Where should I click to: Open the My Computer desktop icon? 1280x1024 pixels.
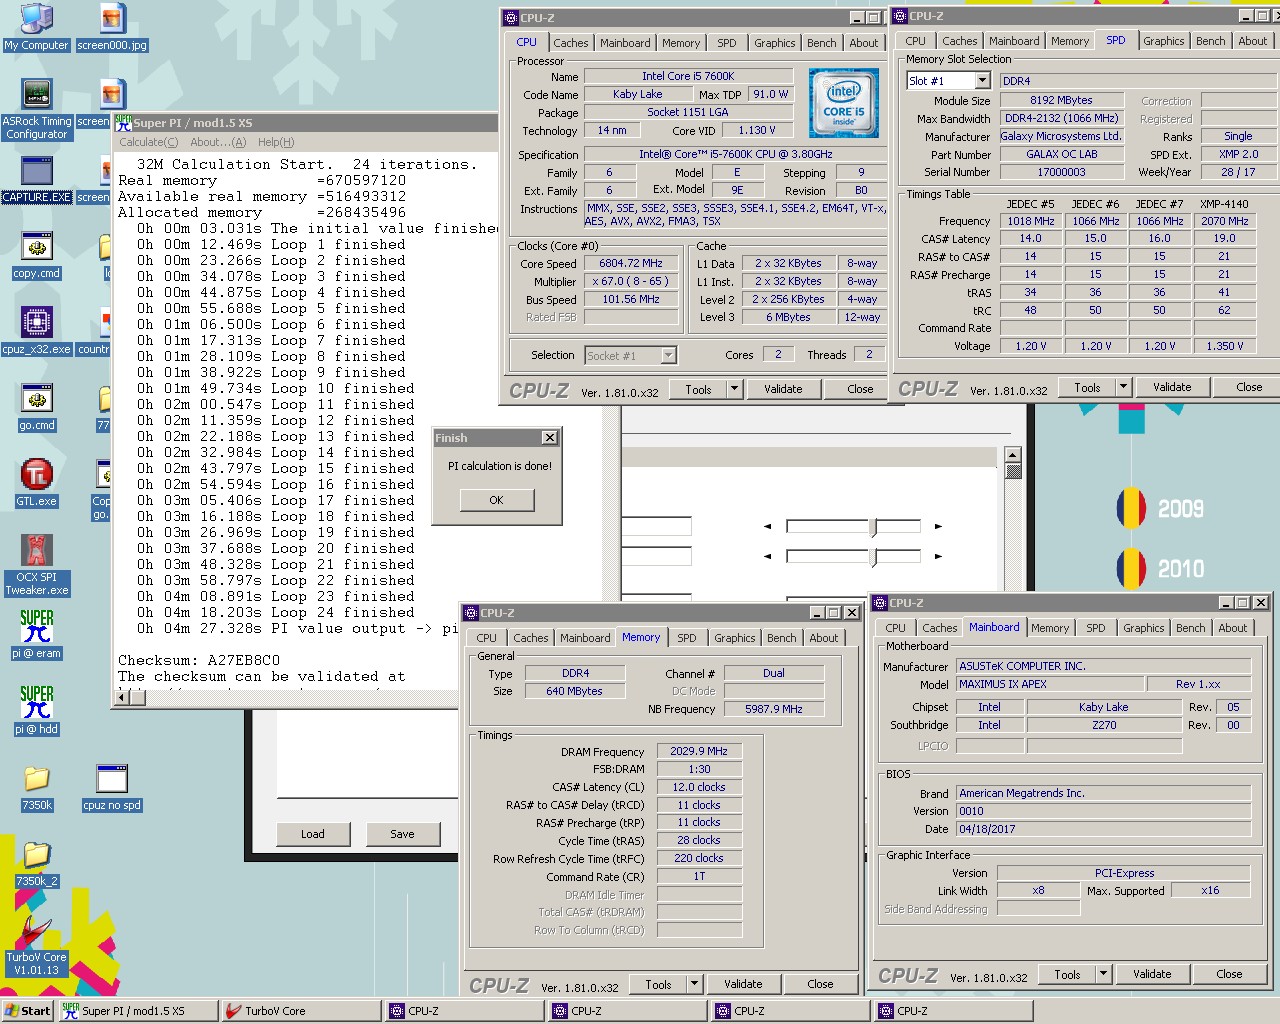pos(36,27)
